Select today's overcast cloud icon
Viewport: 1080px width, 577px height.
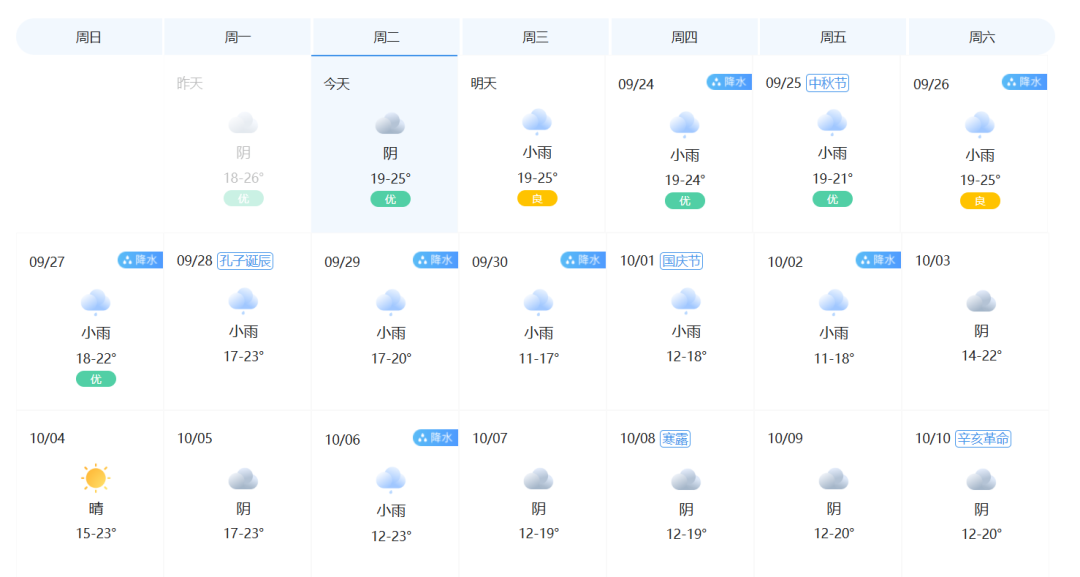pos(390,125)
